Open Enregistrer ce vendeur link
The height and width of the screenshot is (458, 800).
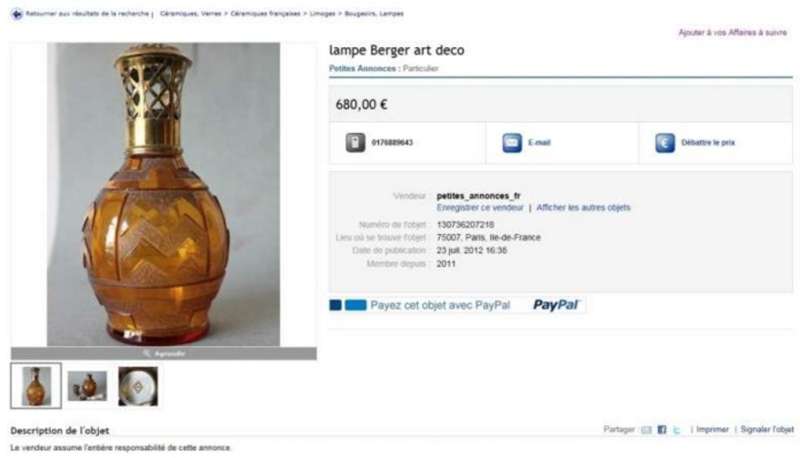click(480, 208)
